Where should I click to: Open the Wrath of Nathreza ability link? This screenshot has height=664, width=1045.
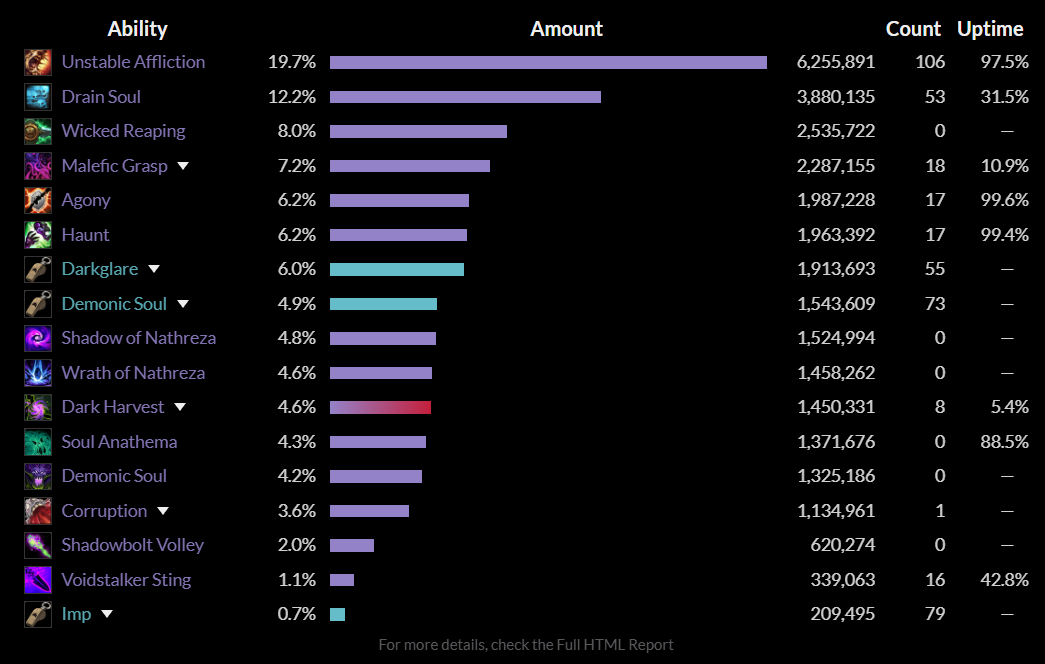(133, 373)
